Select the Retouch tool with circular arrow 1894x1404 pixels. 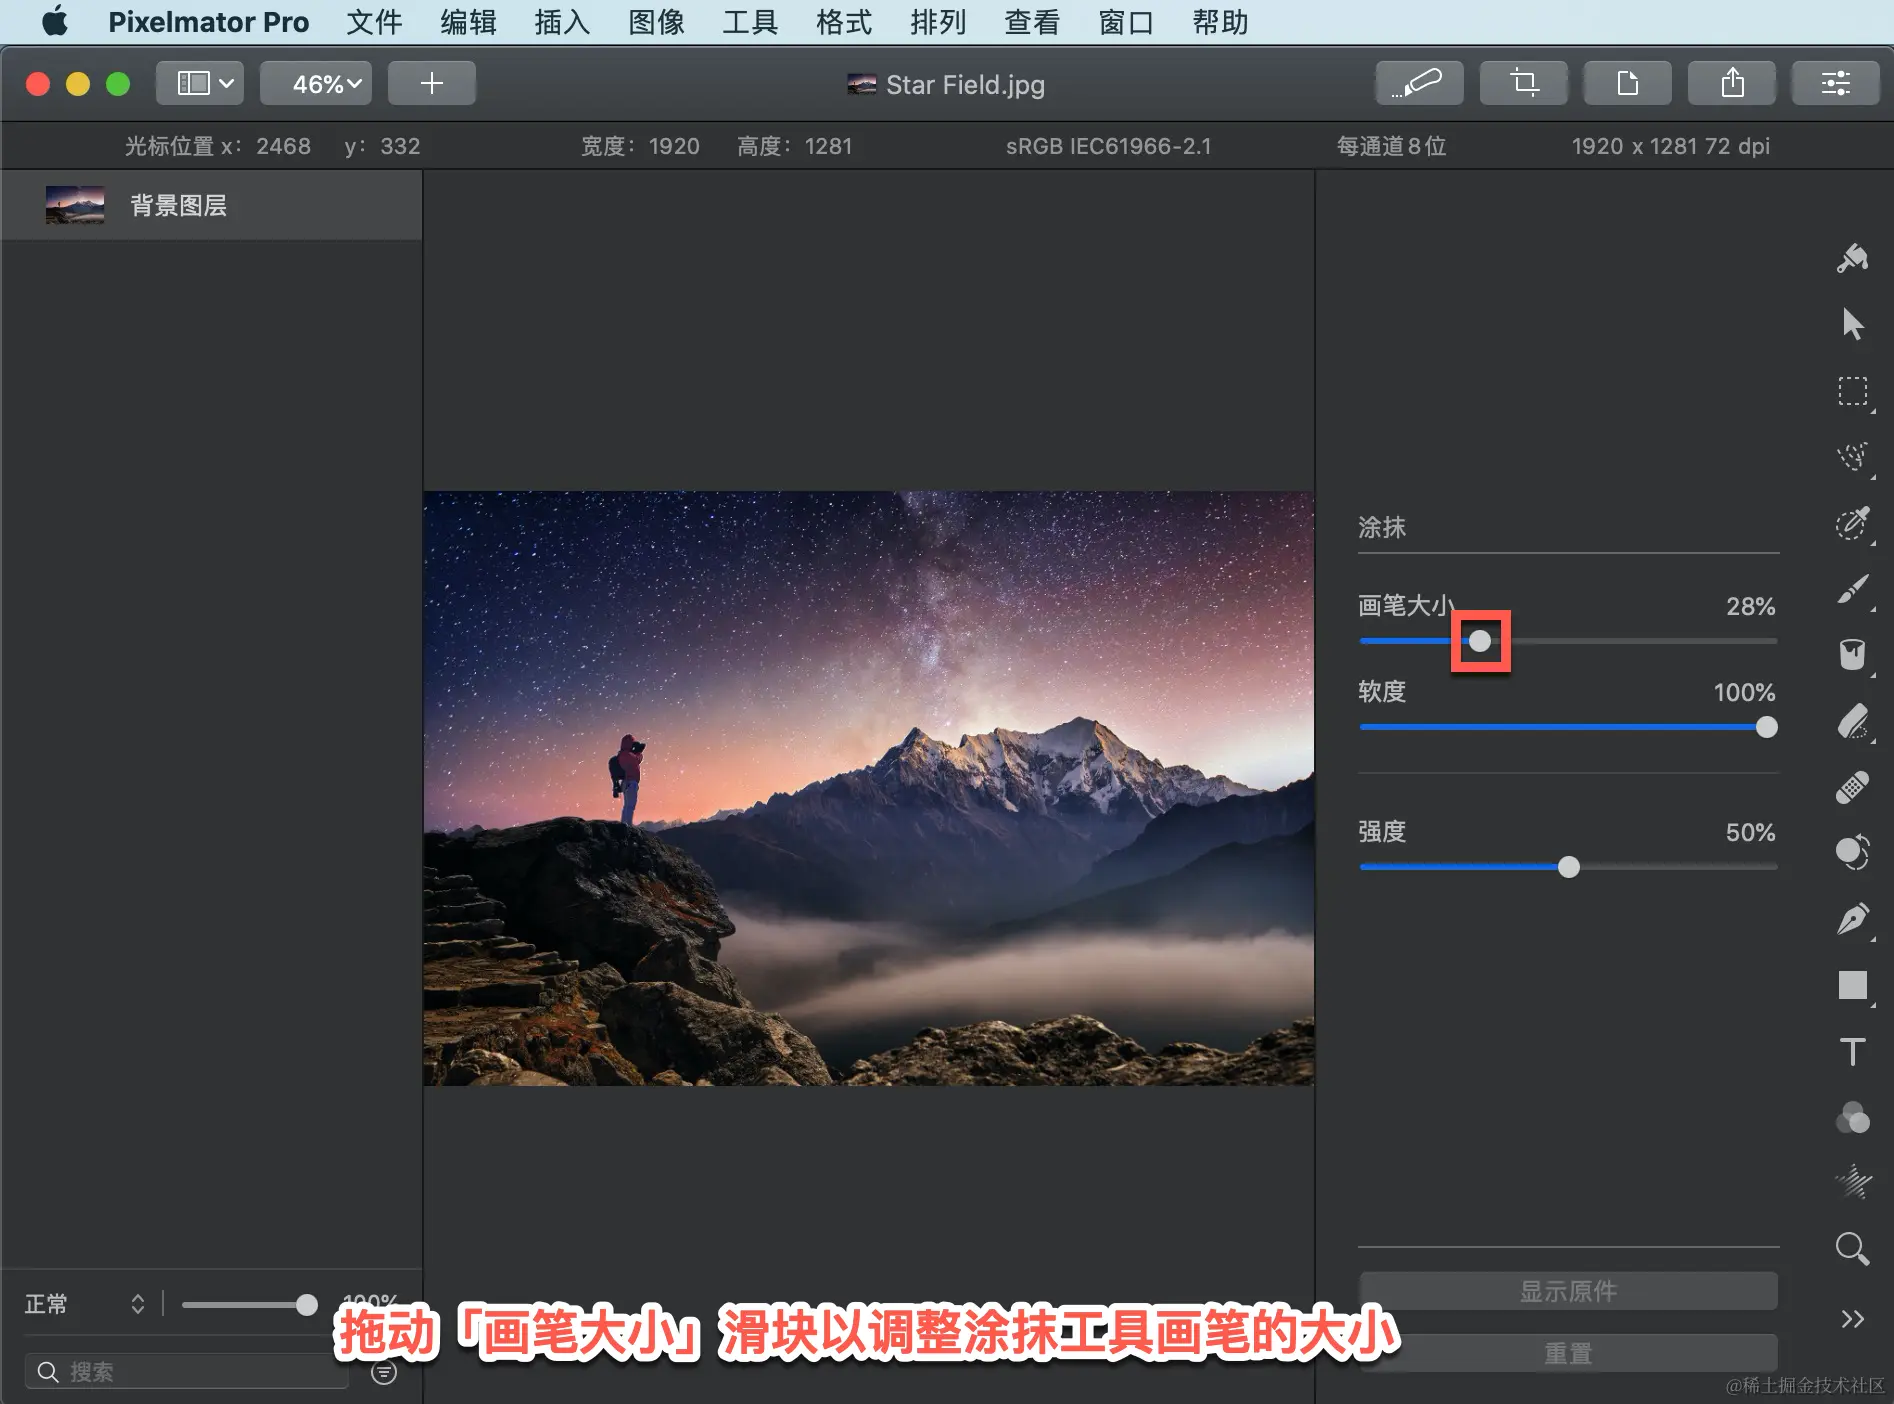click(x=1853, y=853)
